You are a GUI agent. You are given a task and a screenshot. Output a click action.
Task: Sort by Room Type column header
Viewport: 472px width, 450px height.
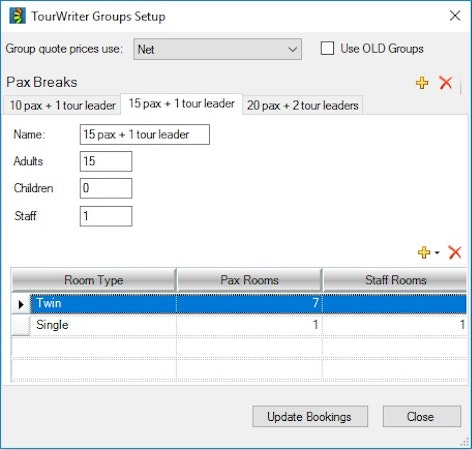pyautogui.click(x=94, y=280)
